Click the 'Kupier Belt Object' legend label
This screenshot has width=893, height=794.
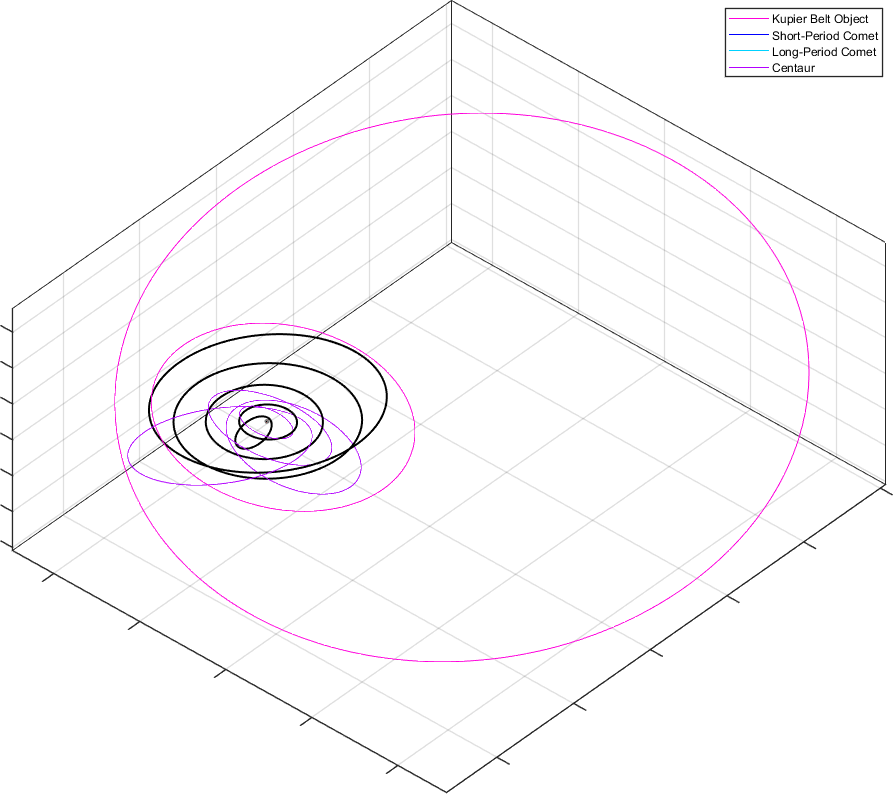[x=820, y=19]
